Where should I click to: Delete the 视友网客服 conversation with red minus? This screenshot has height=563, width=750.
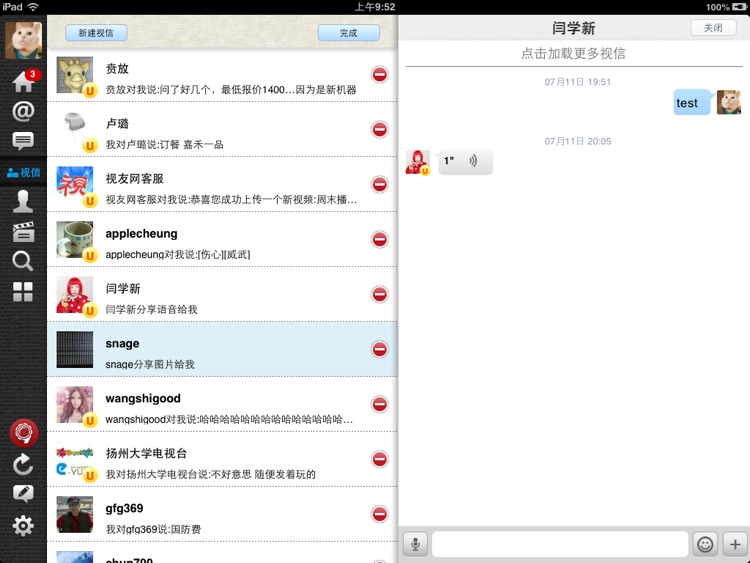click(380, 185)
